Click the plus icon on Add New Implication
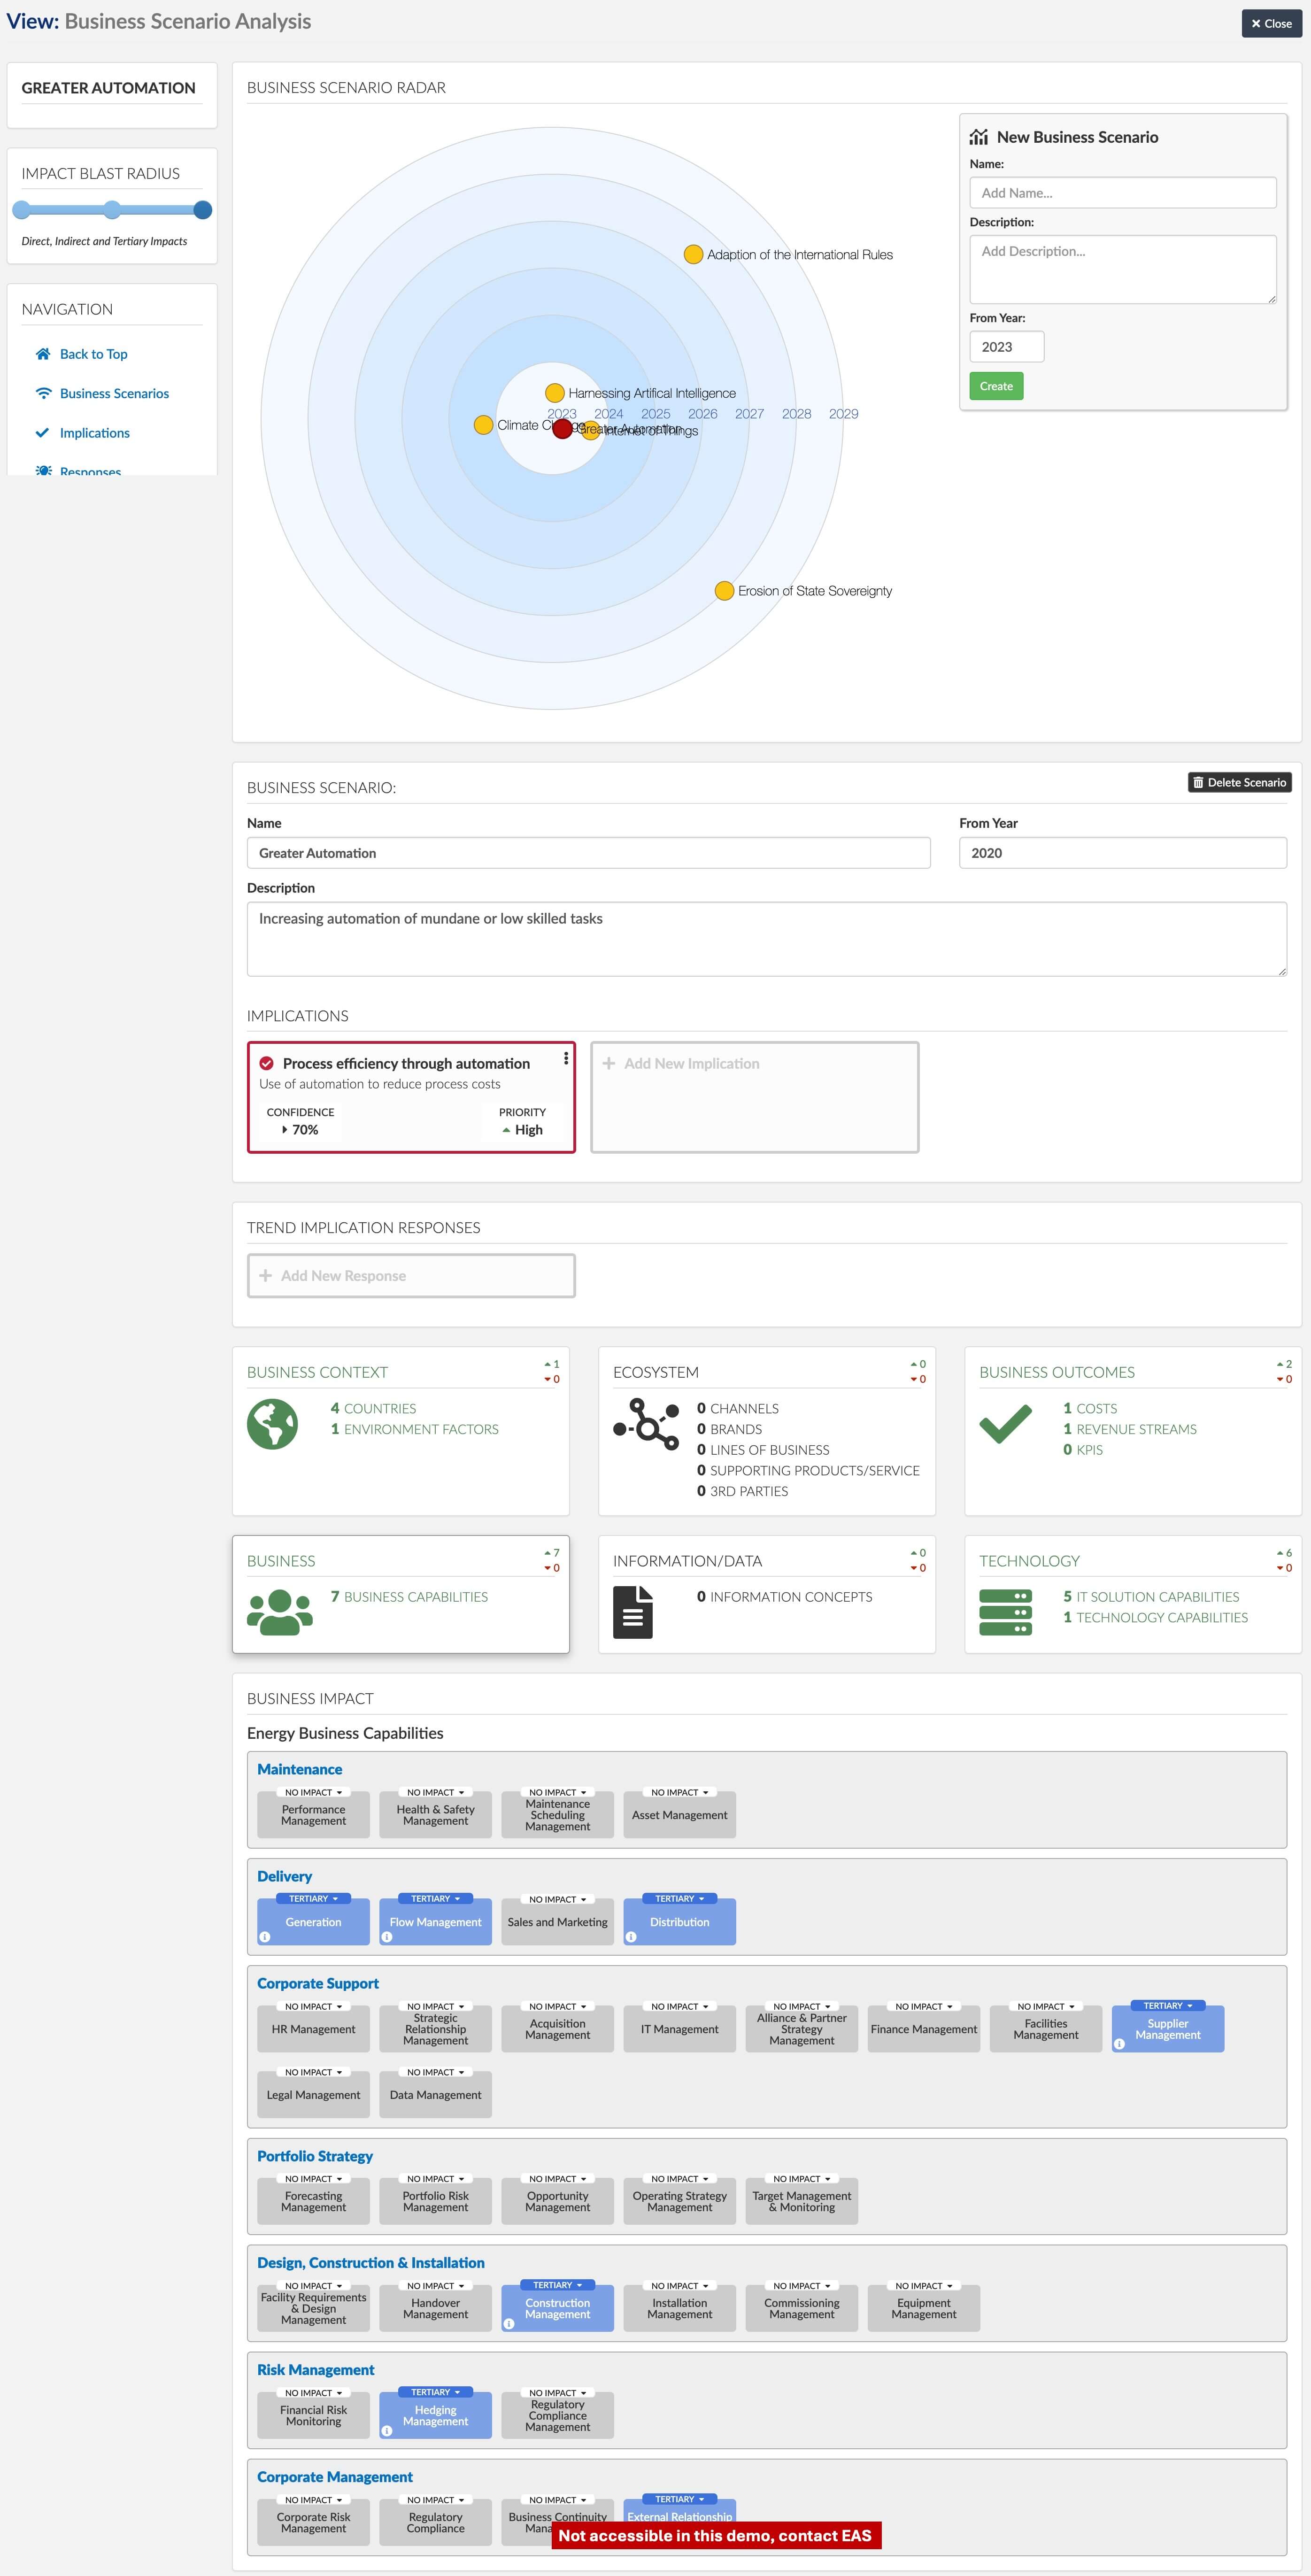 pos(609,1063)
